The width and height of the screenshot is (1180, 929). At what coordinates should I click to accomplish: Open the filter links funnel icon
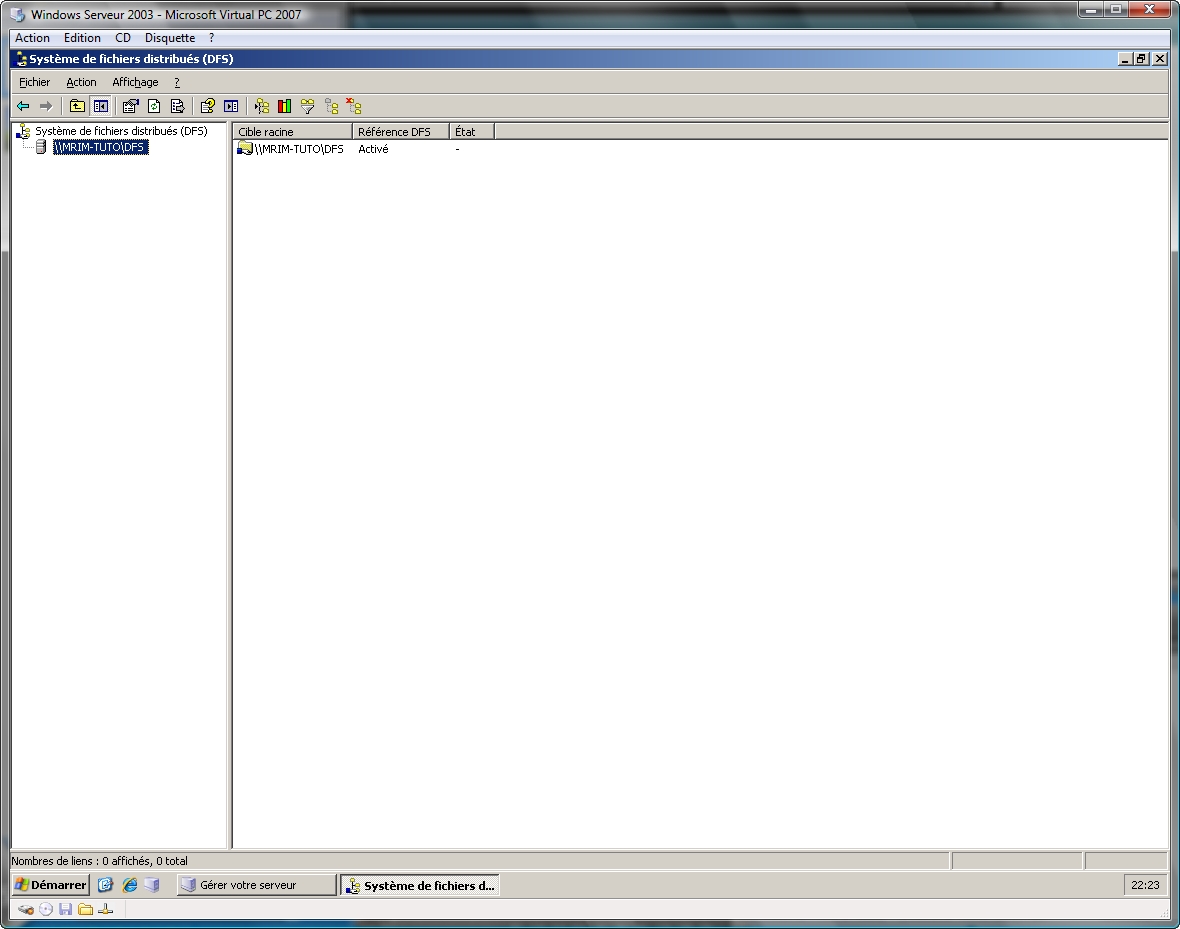point(308,106)
